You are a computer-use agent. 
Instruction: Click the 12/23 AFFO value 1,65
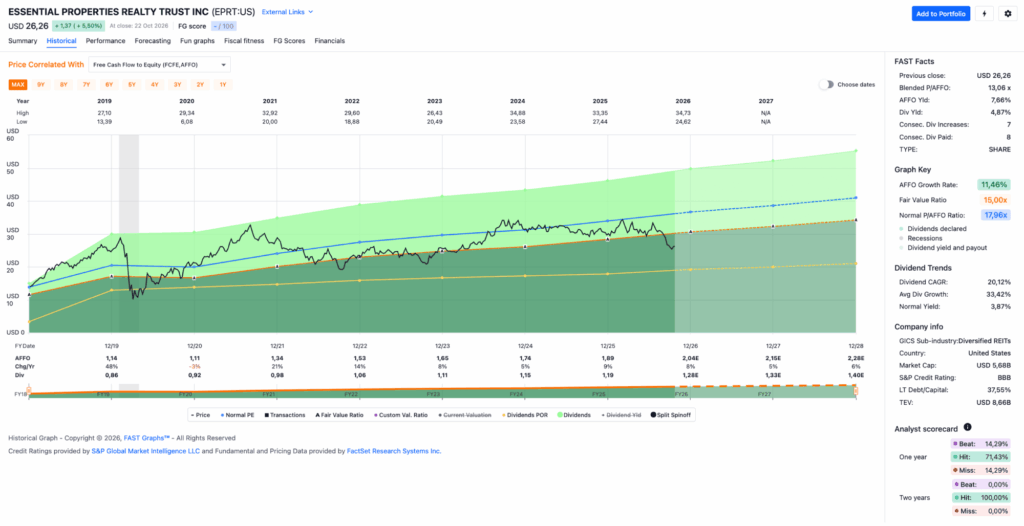click(442, 358)
